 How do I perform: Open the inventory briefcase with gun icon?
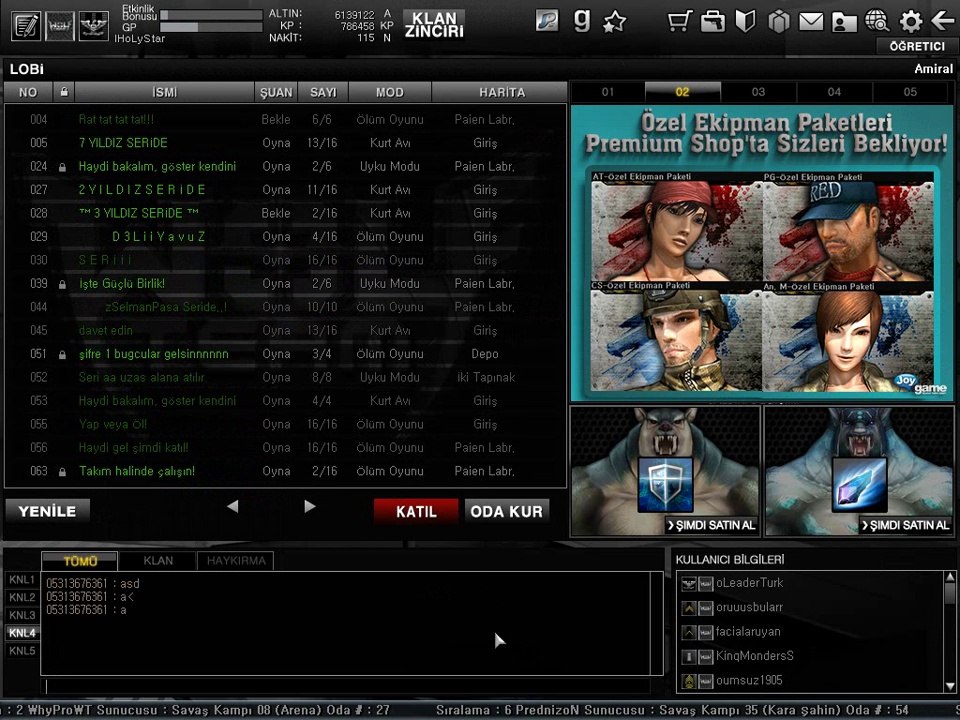[x=713, y=21]
